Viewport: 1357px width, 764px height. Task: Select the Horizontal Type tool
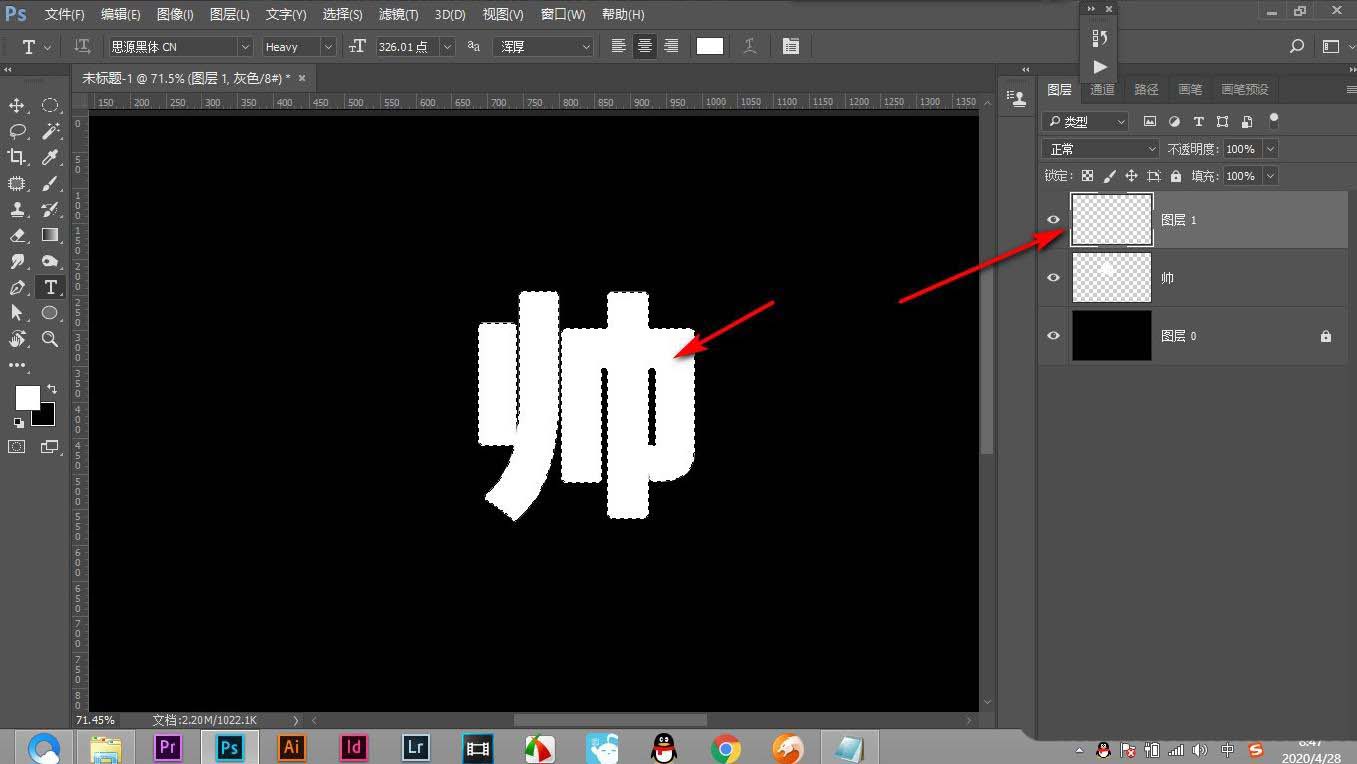(50, 287)
